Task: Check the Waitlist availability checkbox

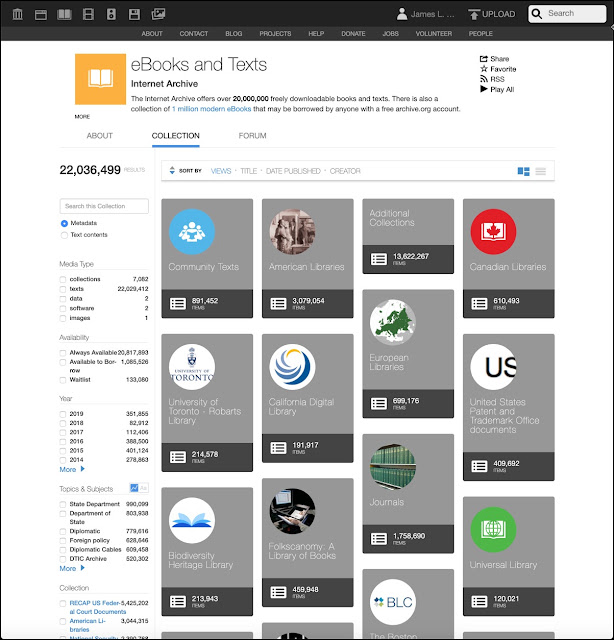Action: (63, 380)
